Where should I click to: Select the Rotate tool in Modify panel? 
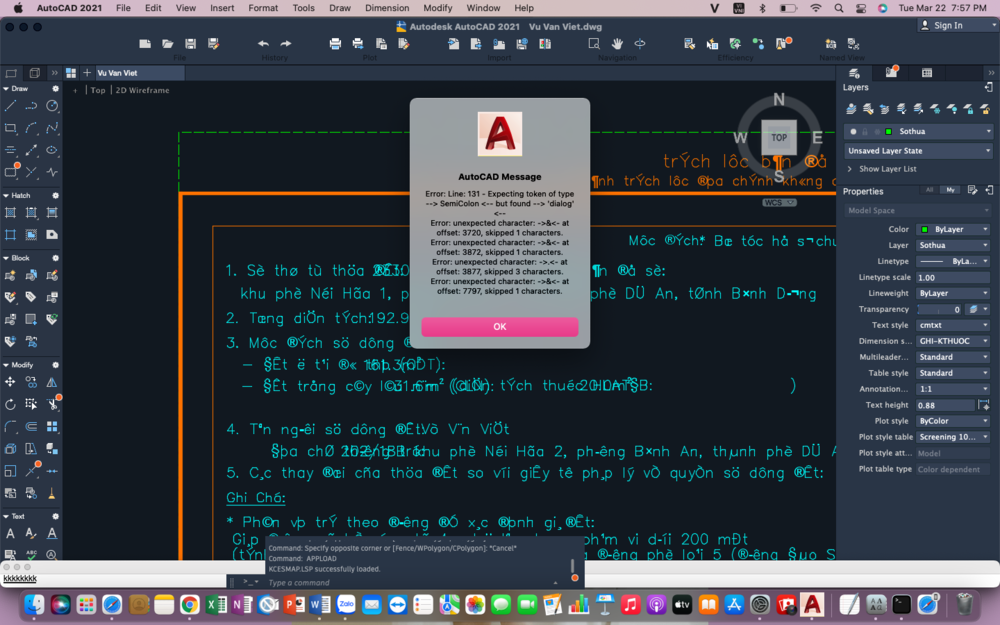(x=10, y=404)
